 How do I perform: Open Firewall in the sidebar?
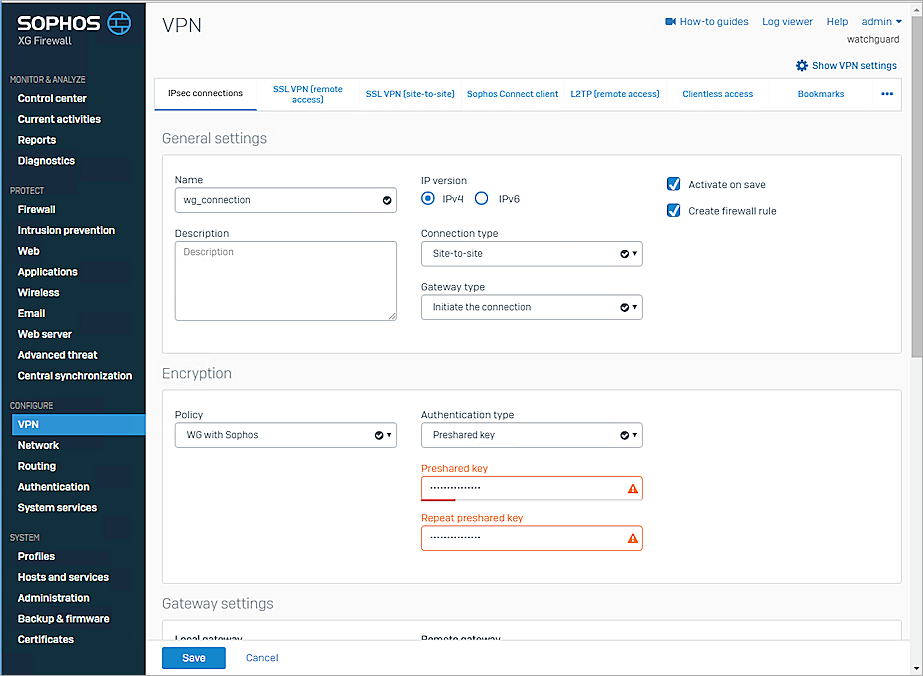click(x=37, y=210)
